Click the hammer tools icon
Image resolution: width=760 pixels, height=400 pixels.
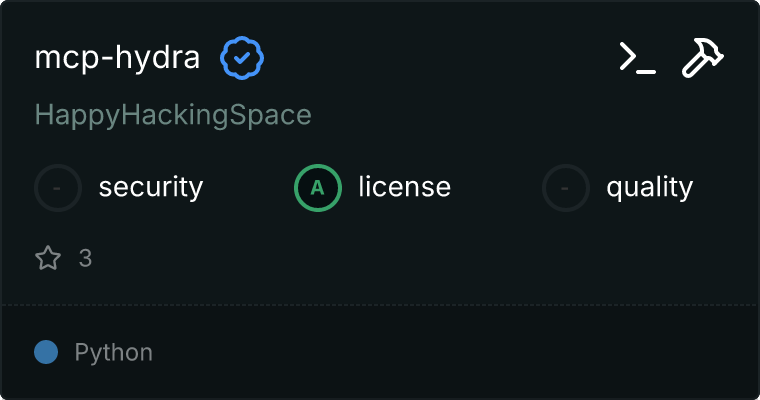703,59
